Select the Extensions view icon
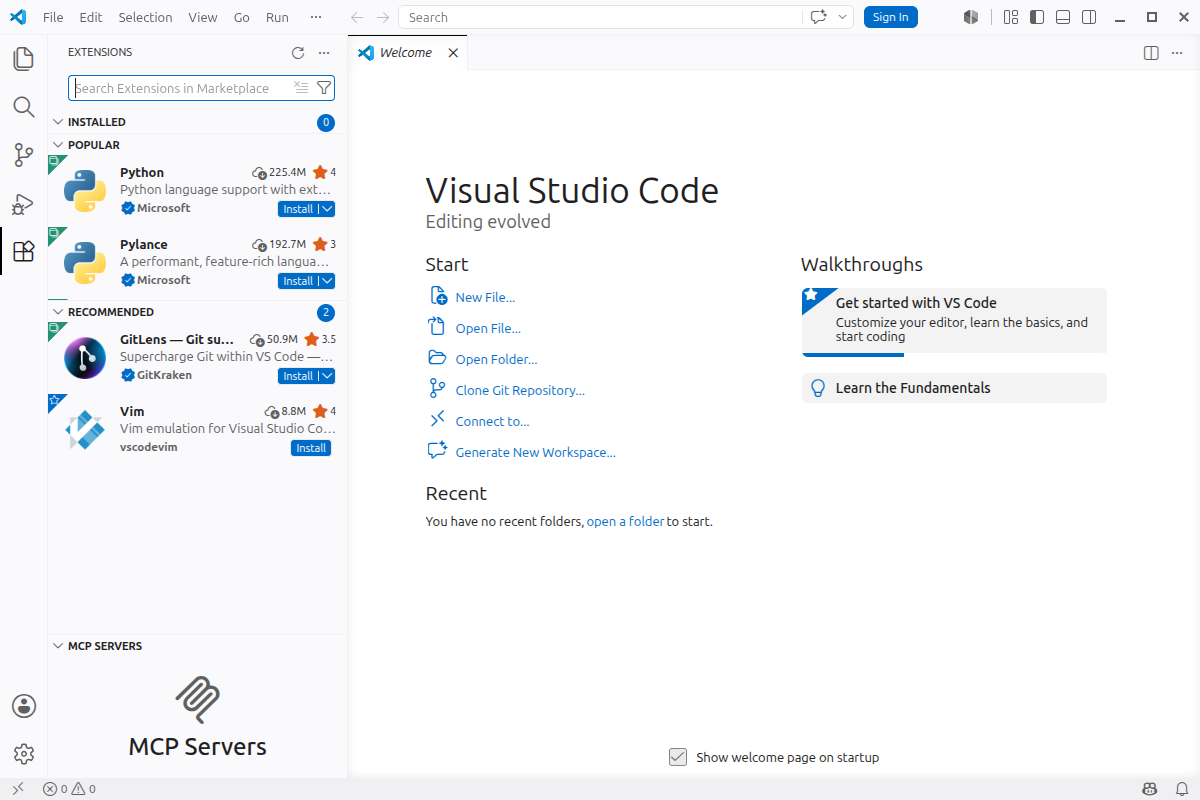Screen dimensions: 1200x800 tap(23, 251)
